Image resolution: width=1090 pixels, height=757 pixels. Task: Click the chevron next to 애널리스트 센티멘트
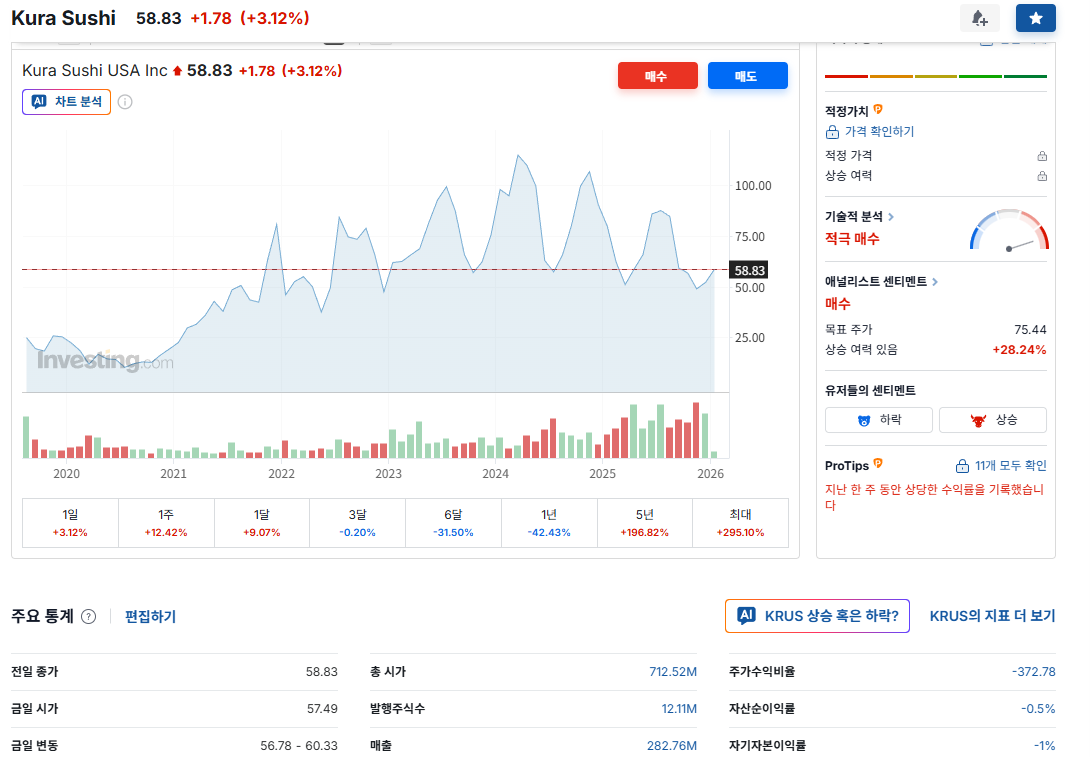pos(935,282)
